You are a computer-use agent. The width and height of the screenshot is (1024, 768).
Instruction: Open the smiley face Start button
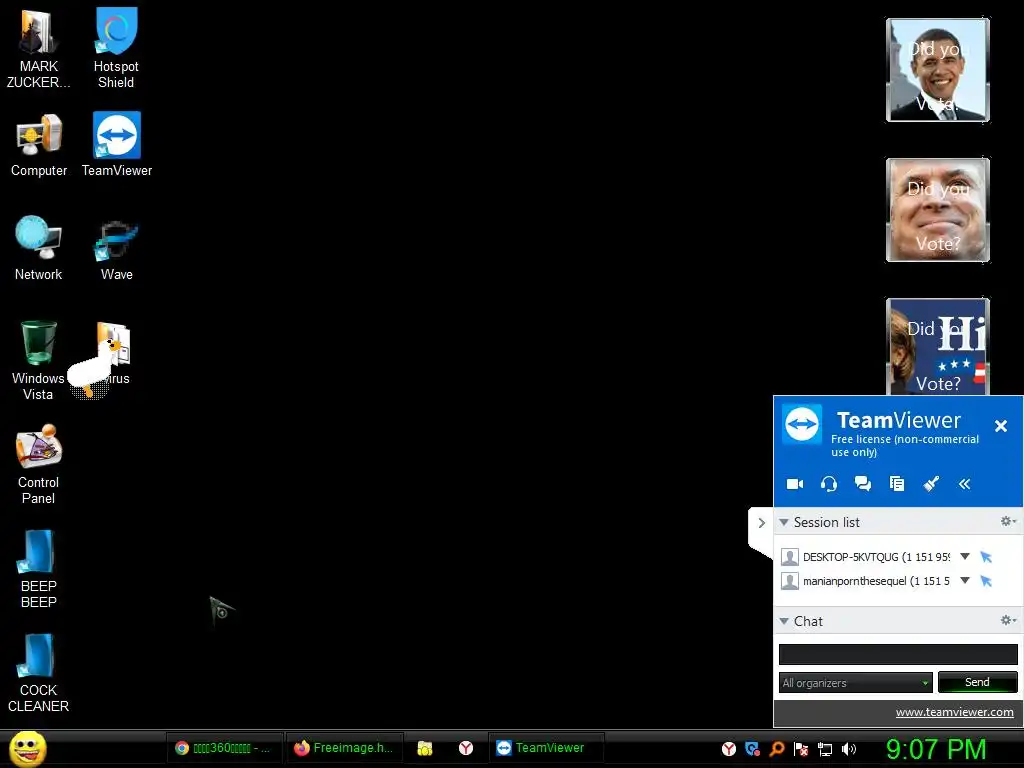click(x=27, y=748)
